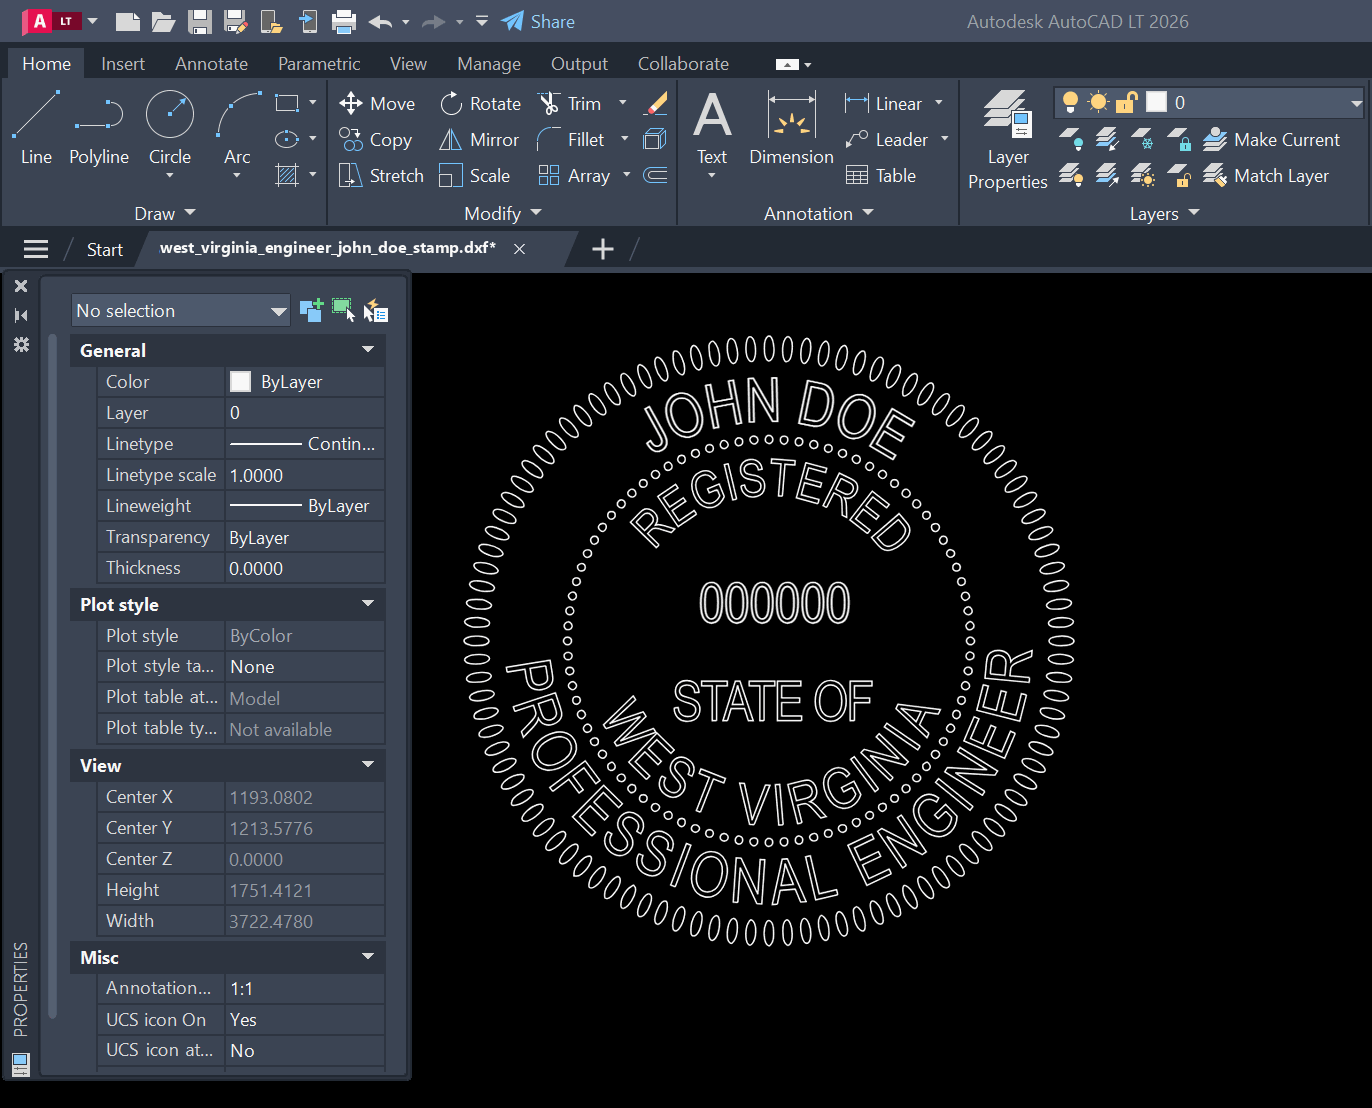Click the Make Current button
The image size is (1372, 1108).
tap(1271, 139)
